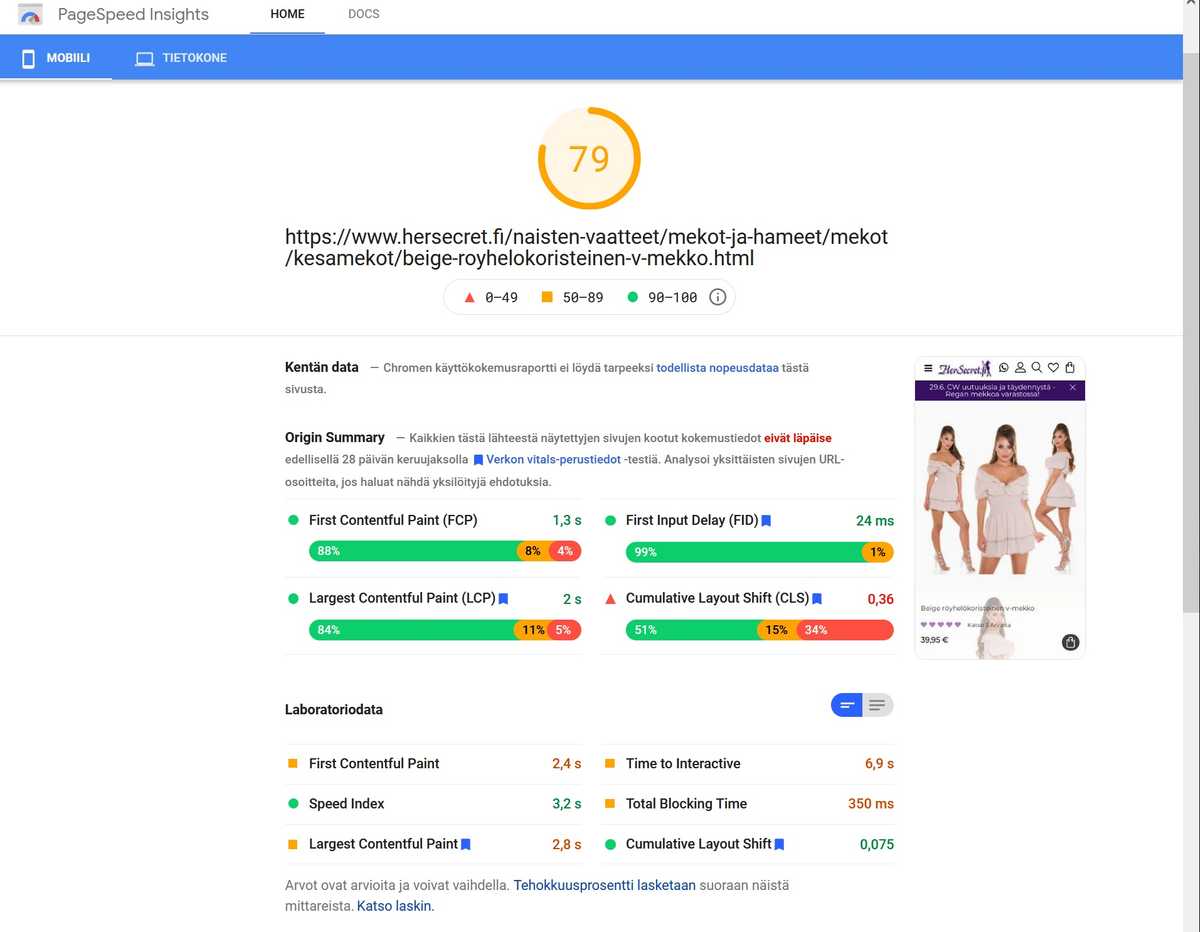
Task: Follow the 'Katso laskin' link
Action: (395, 906)
